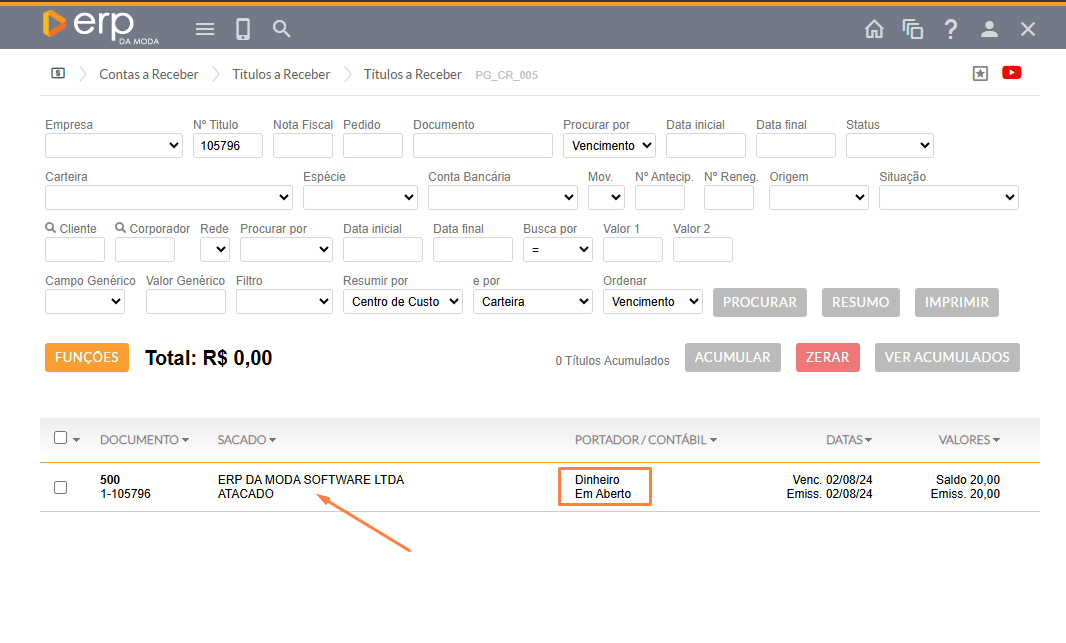Toggle the select-all checkbox in table header
Image resolution: width=1066 pixels, height=643 pixels.
[x=60, y=438]
